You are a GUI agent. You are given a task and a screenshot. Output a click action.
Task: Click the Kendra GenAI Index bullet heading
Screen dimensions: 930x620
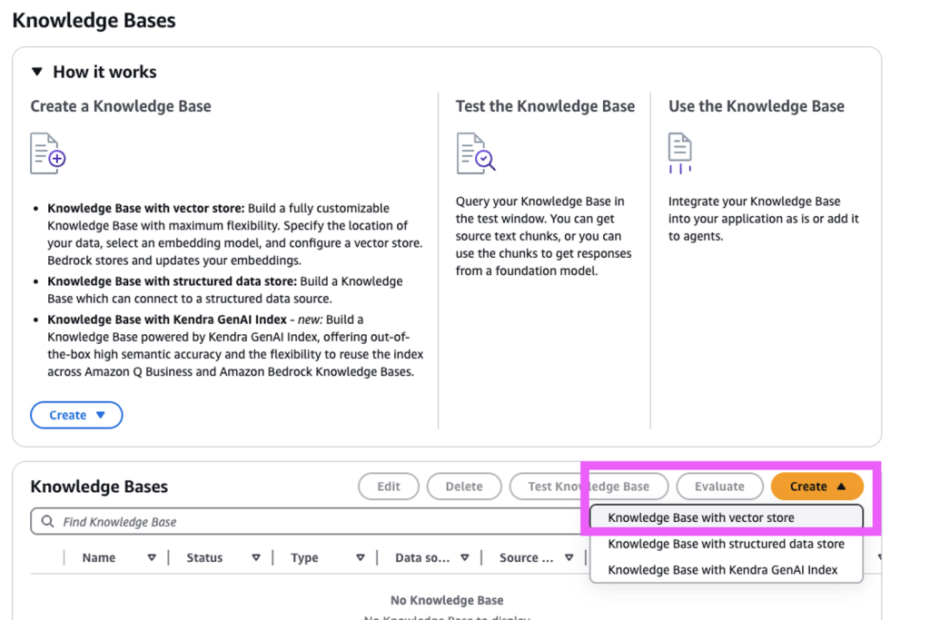167,319
